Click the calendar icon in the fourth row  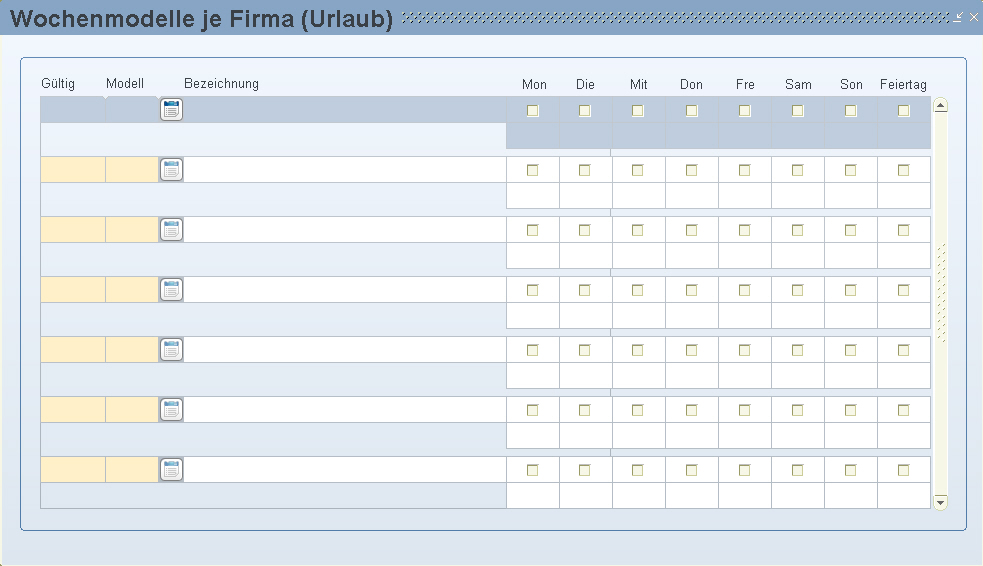pyautogui.click(x=171, y=290)
